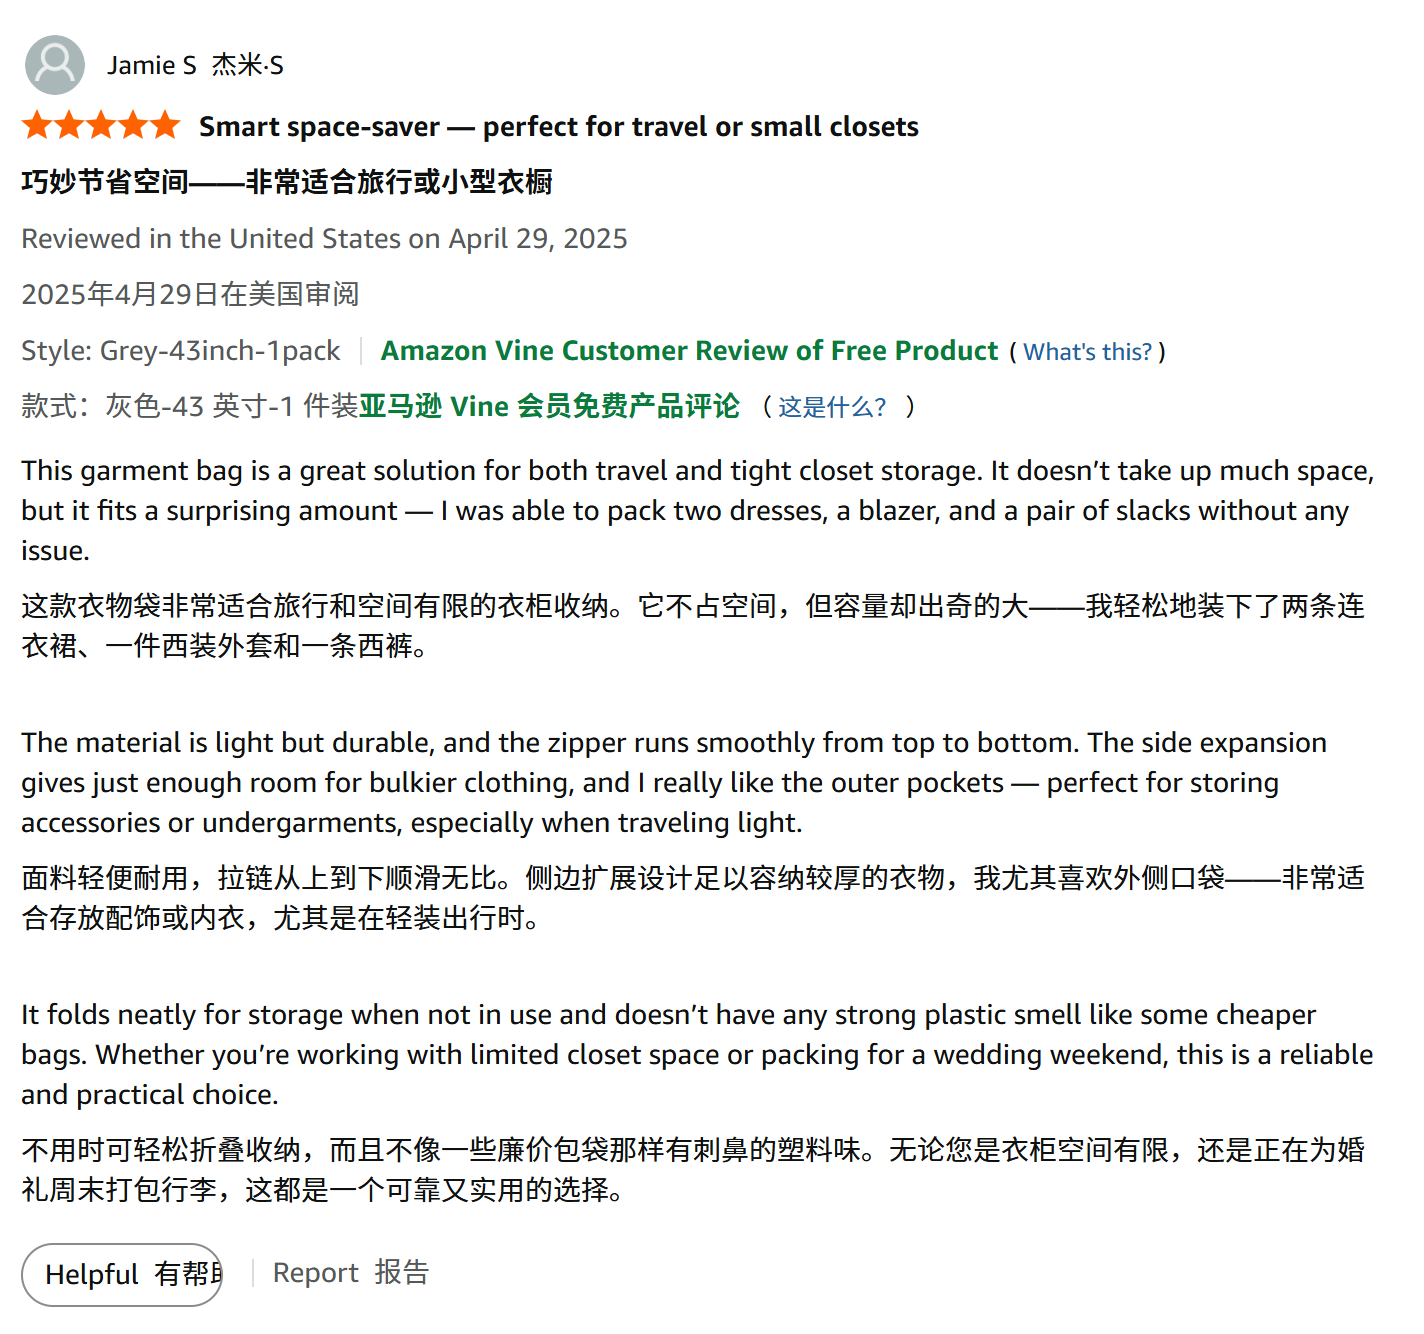The image size is (1424, 1334).
Task: Click the first orange rating star
Action: pos(37,126)
